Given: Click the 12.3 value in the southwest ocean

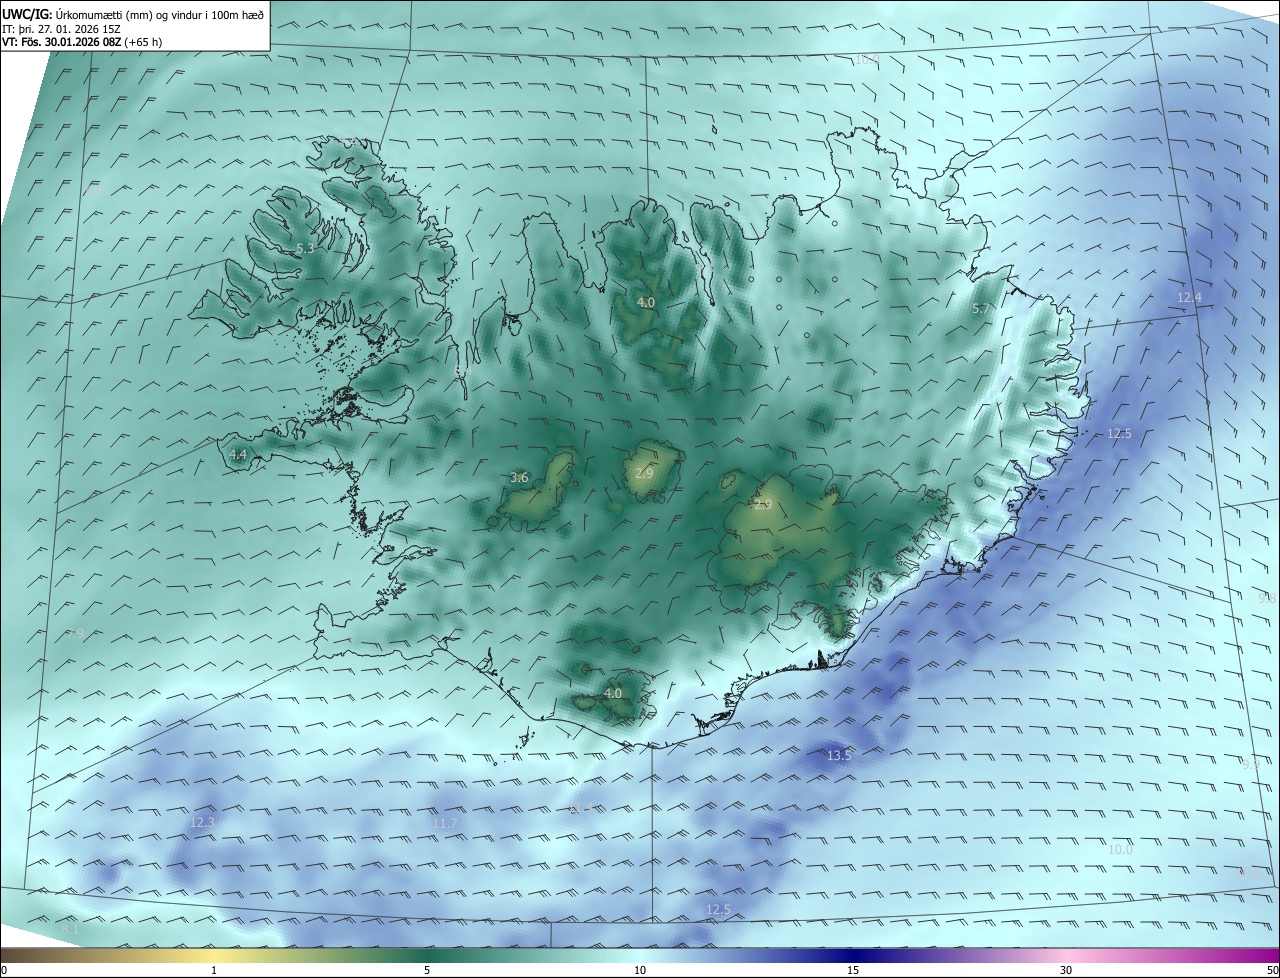Looking at the screenshot, I should 202,822.
